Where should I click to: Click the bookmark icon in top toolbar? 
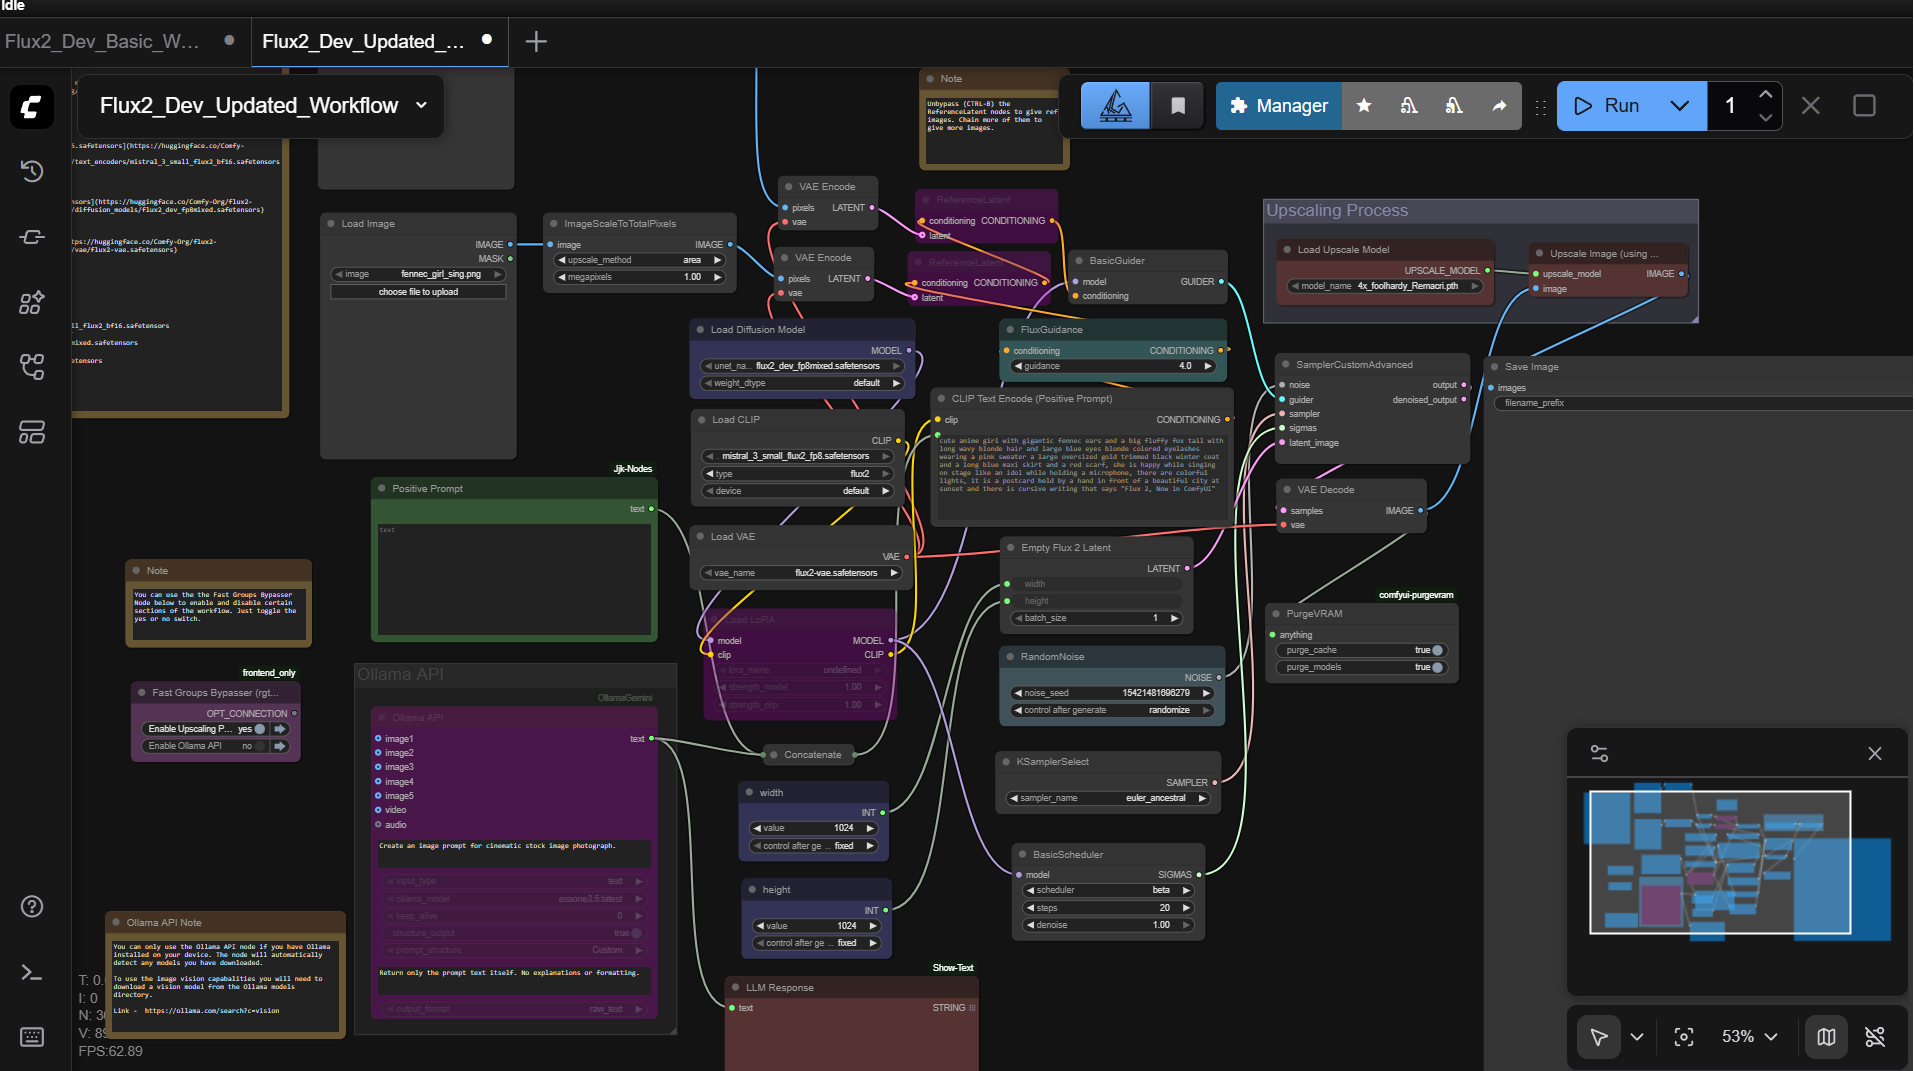[x=1178, y=105]
